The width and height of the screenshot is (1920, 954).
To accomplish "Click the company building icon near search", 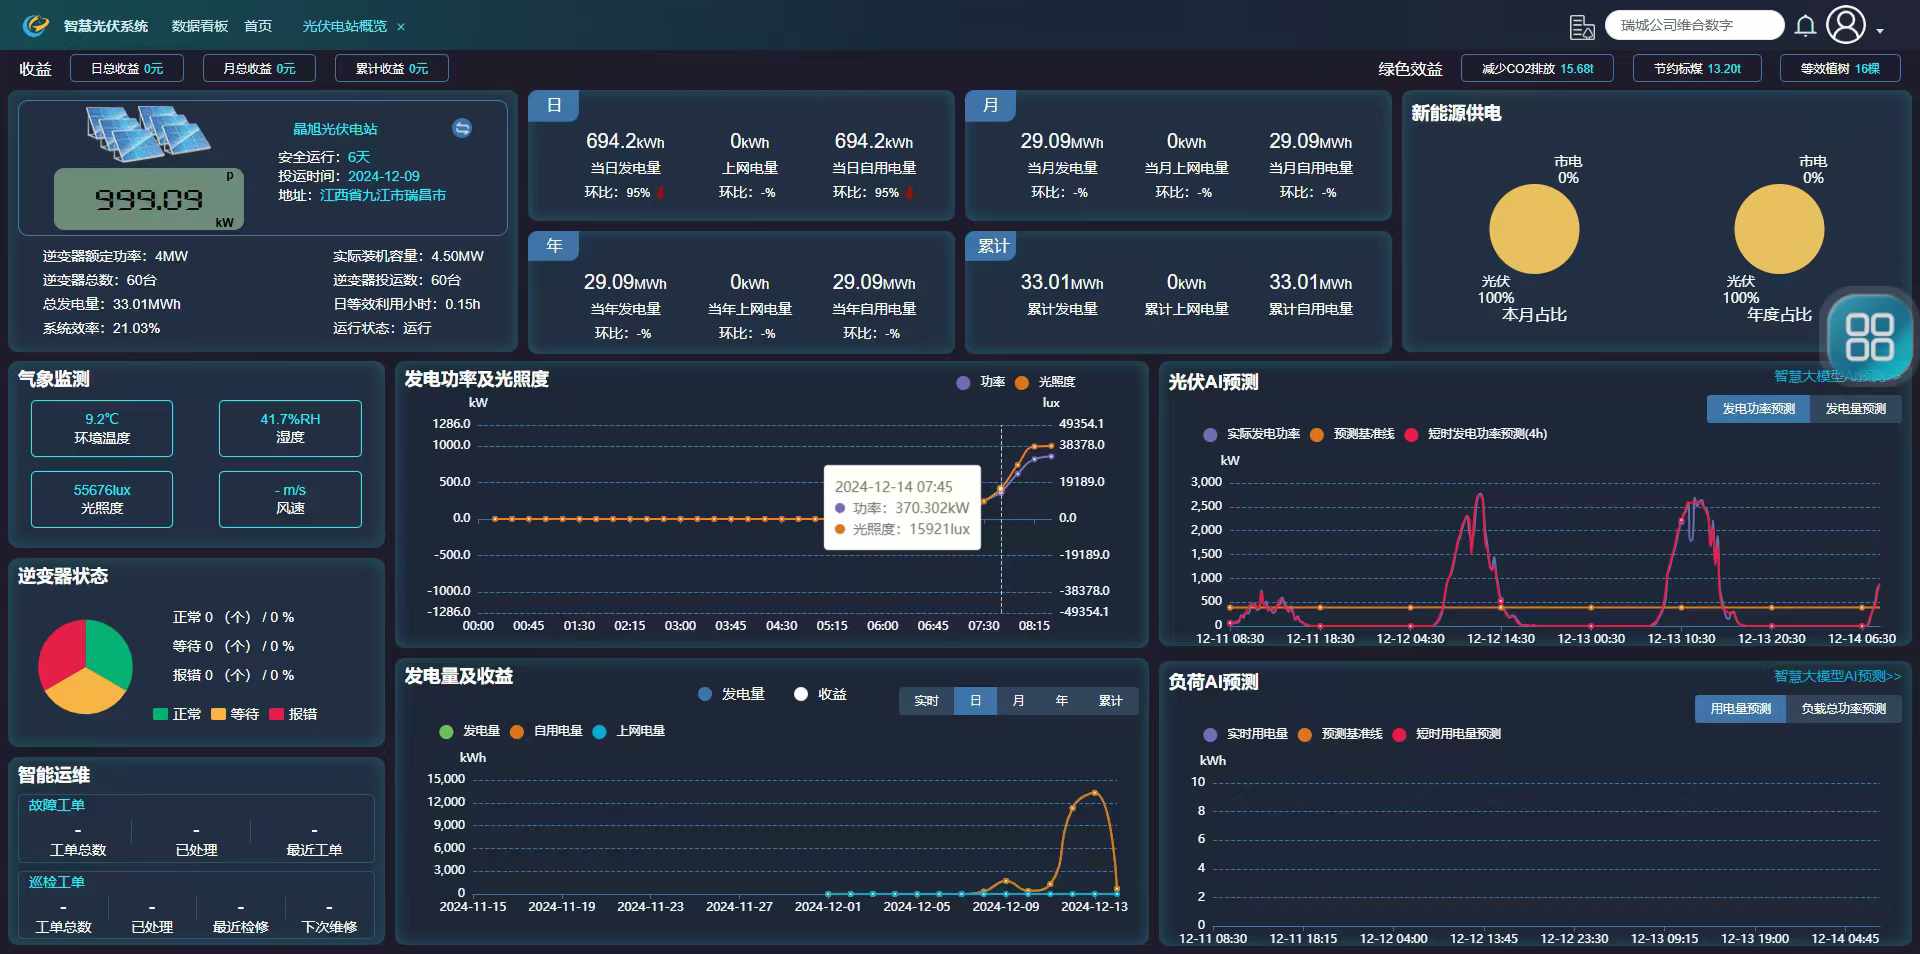I will tap(1582, 27).
